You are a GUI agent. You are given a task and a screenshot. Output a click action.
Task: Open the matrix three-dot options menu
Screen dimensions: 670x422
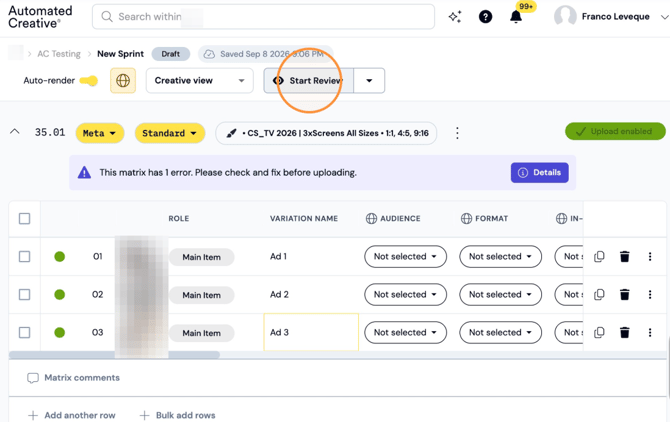[457, 133]
